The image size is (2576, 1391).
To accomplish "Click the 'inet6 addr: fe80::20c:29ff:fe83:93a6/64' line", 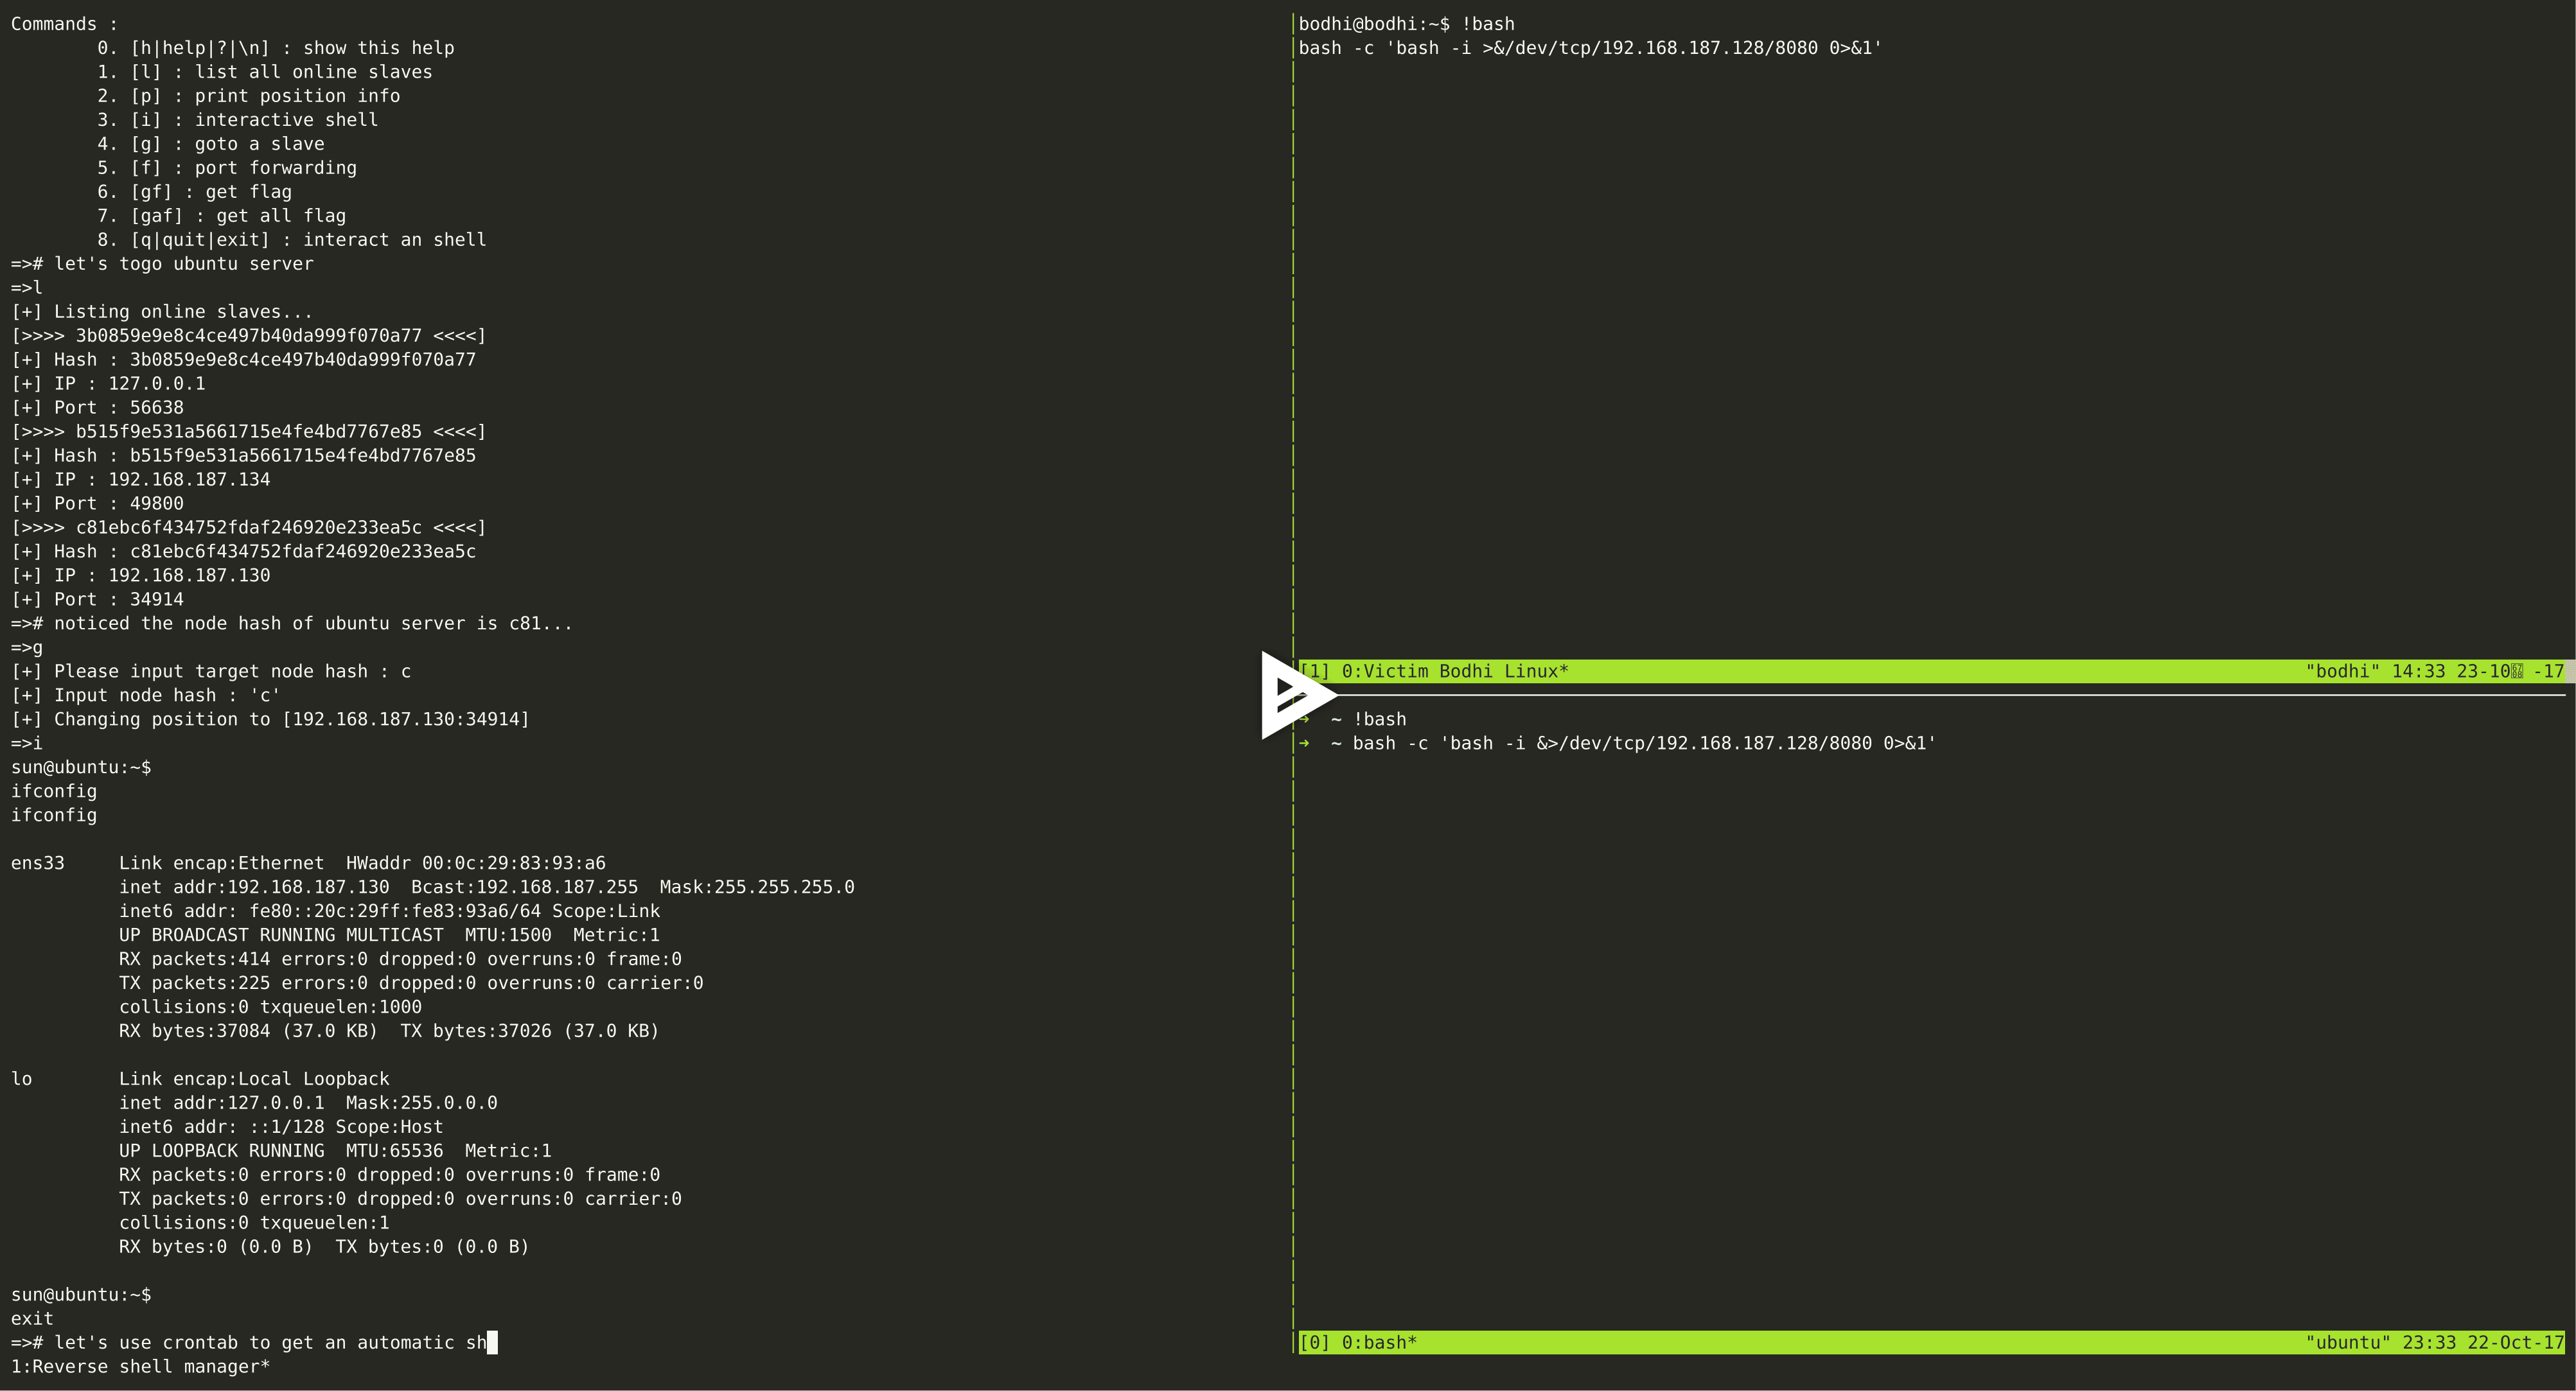I will point(390,912).
